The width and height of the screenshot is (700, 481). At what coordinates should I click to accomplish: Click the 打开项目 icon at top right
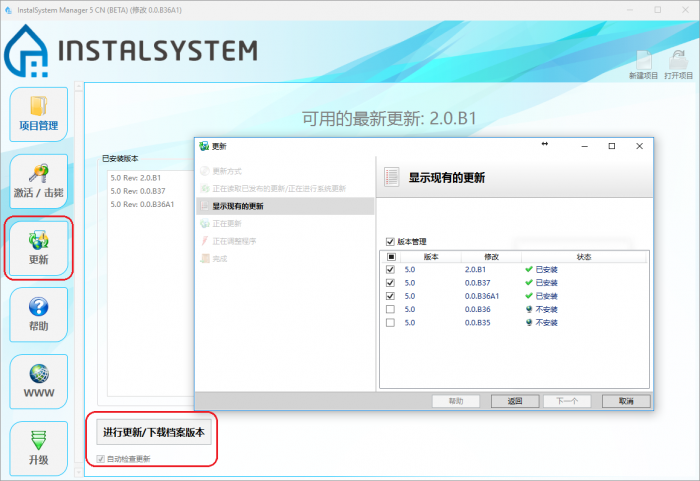pos(679,64)
